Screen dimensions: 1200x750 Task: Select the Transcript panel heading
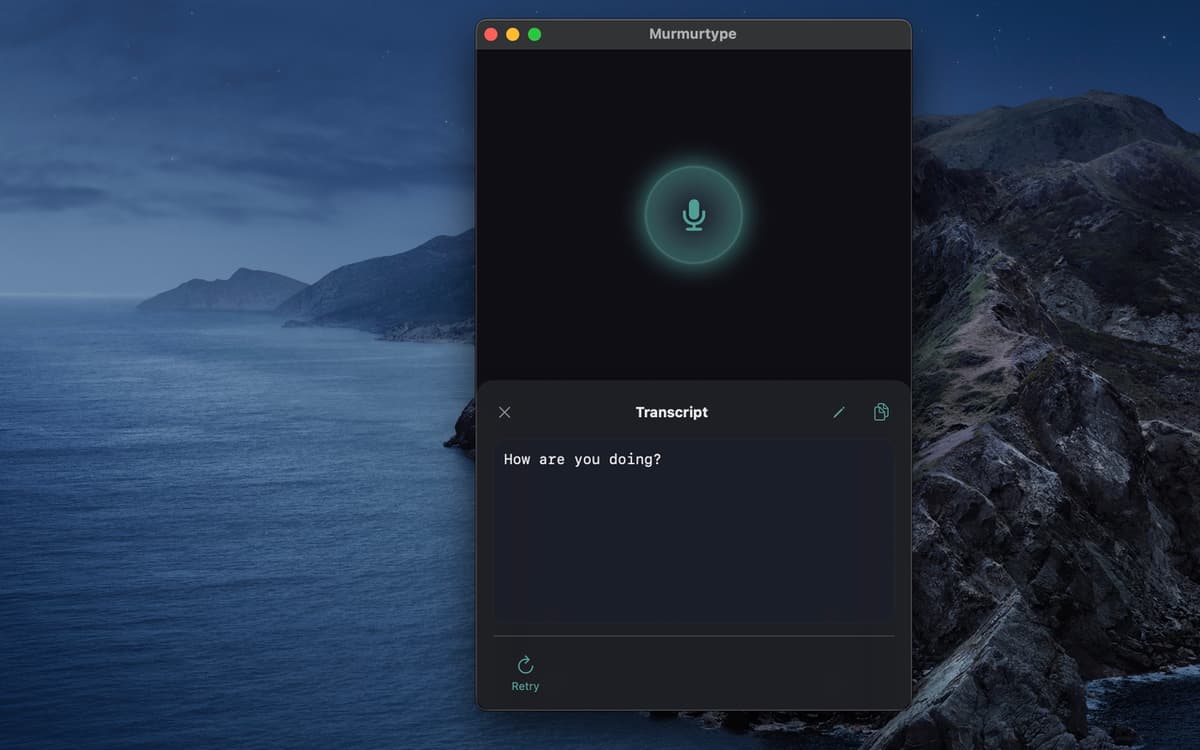click(671, 412)
